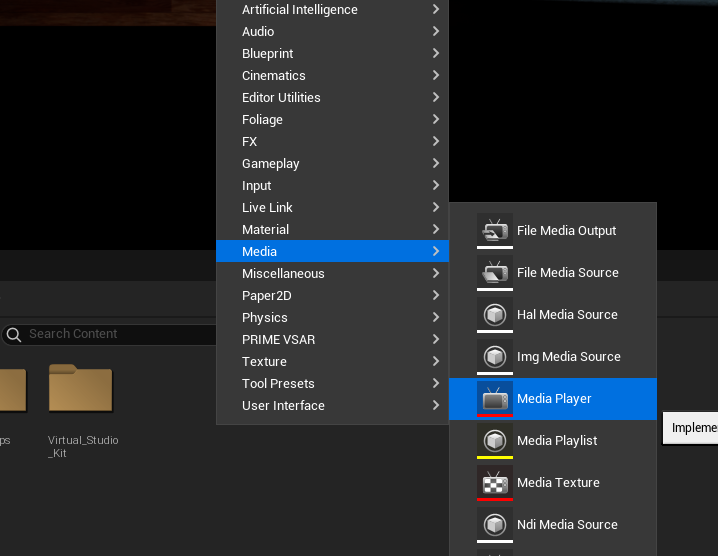Select the Media Playlist icon

click(494, 440)
